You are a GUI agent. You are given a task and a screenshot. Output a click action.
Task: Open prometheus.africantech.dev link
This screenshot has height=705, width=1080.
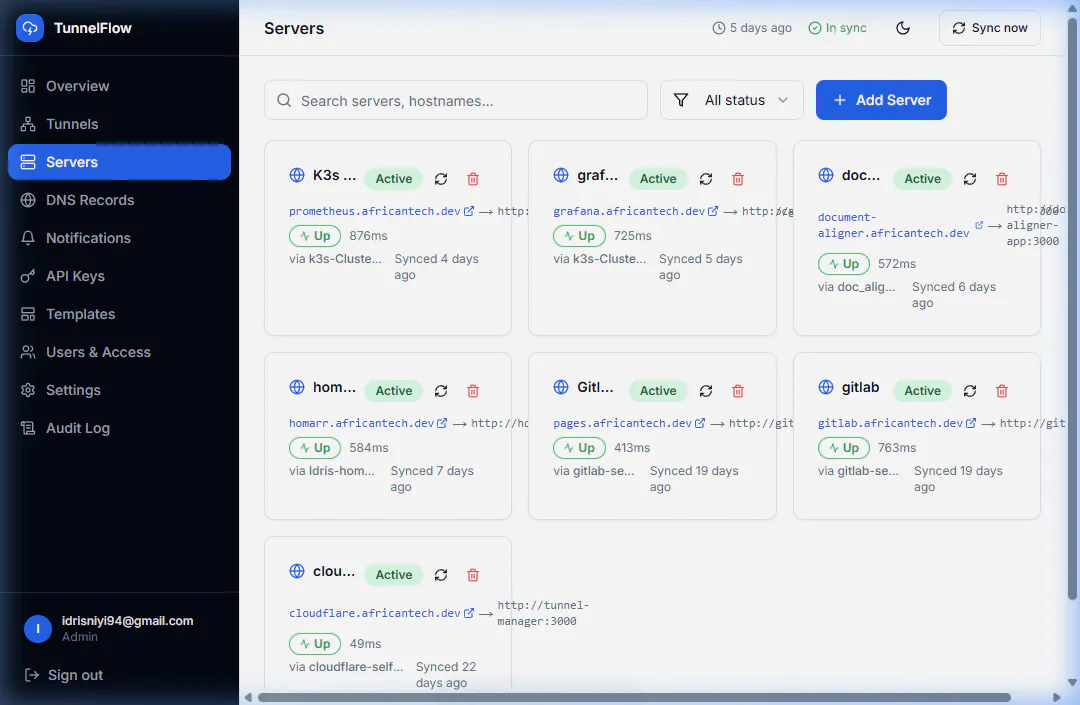tap(382, 211)
